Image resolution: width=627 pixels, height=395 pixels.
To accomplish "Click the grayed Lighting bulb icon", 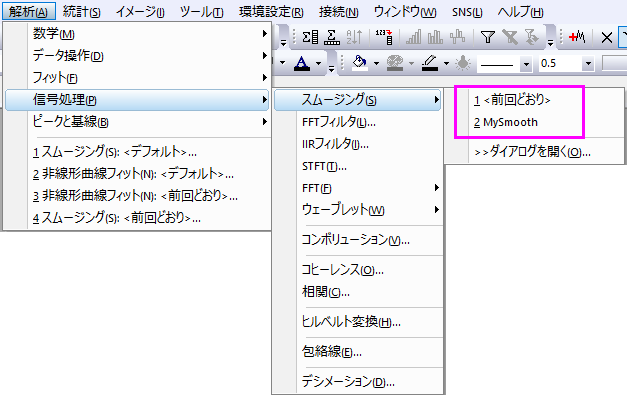I will click(463, 63).
